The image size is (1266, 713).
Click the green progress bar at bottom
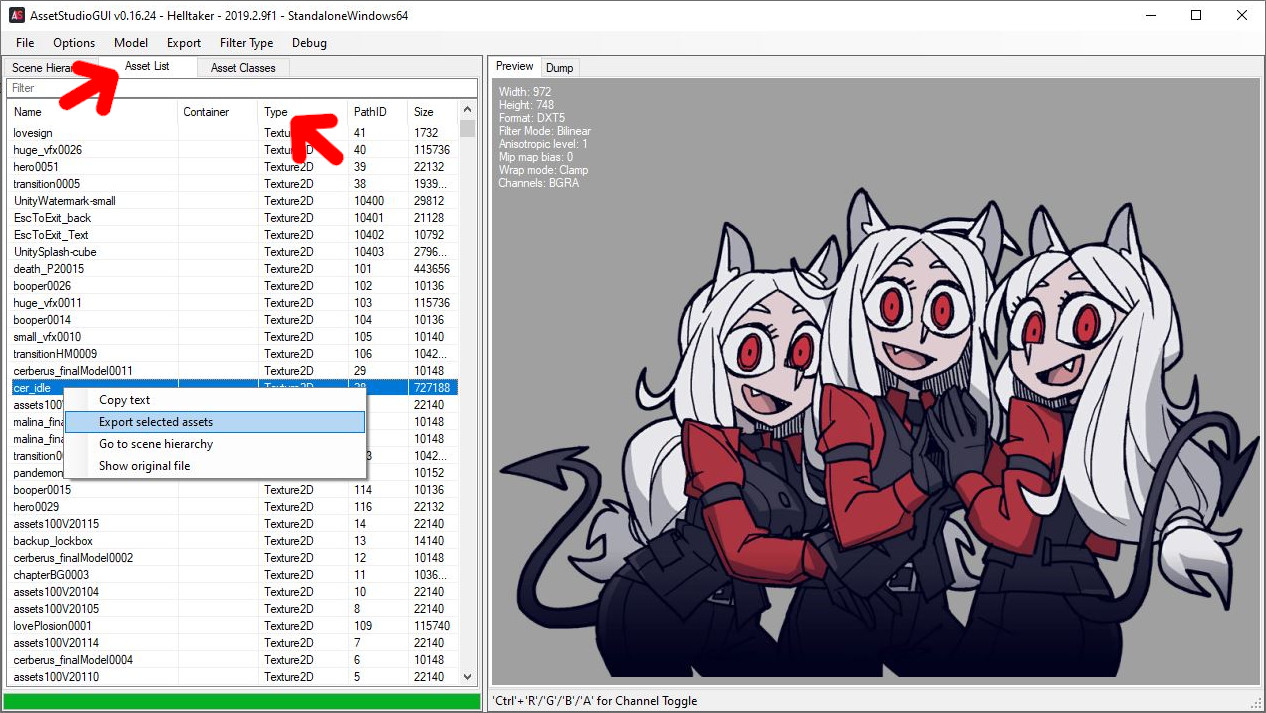coord(242,701)
